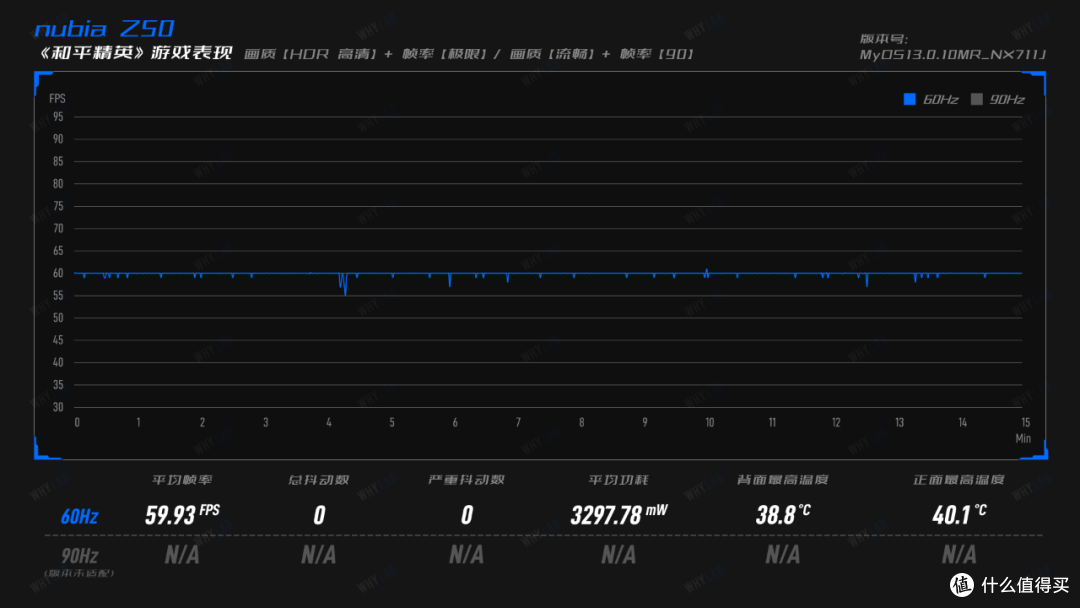
Task: Click the 版本未适配 note
Action: coord(79,573)
